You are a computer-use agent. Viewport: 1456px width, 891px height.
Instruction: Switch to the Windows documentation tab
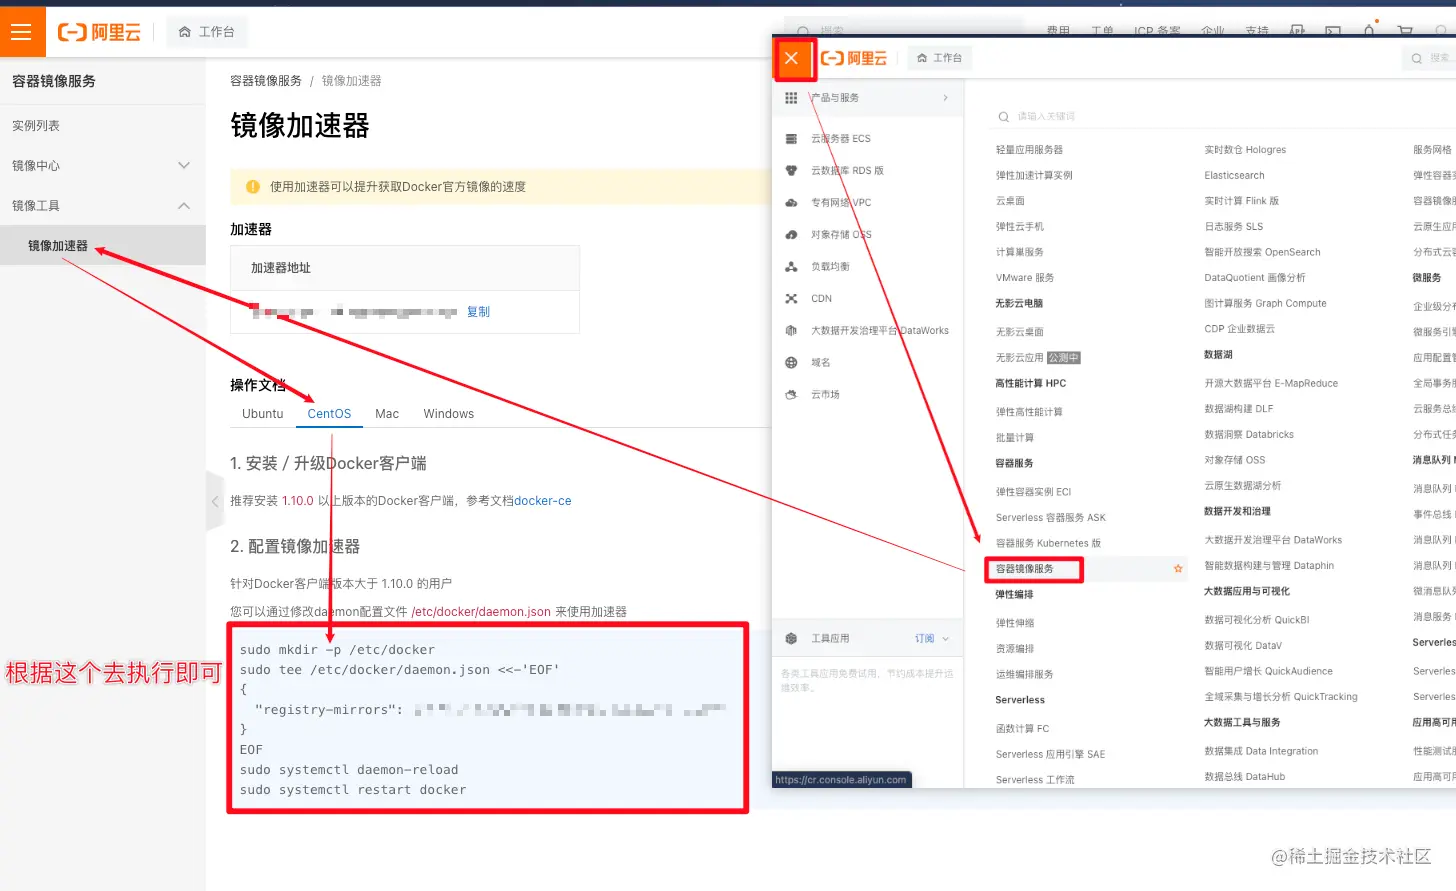pos(448,413)
